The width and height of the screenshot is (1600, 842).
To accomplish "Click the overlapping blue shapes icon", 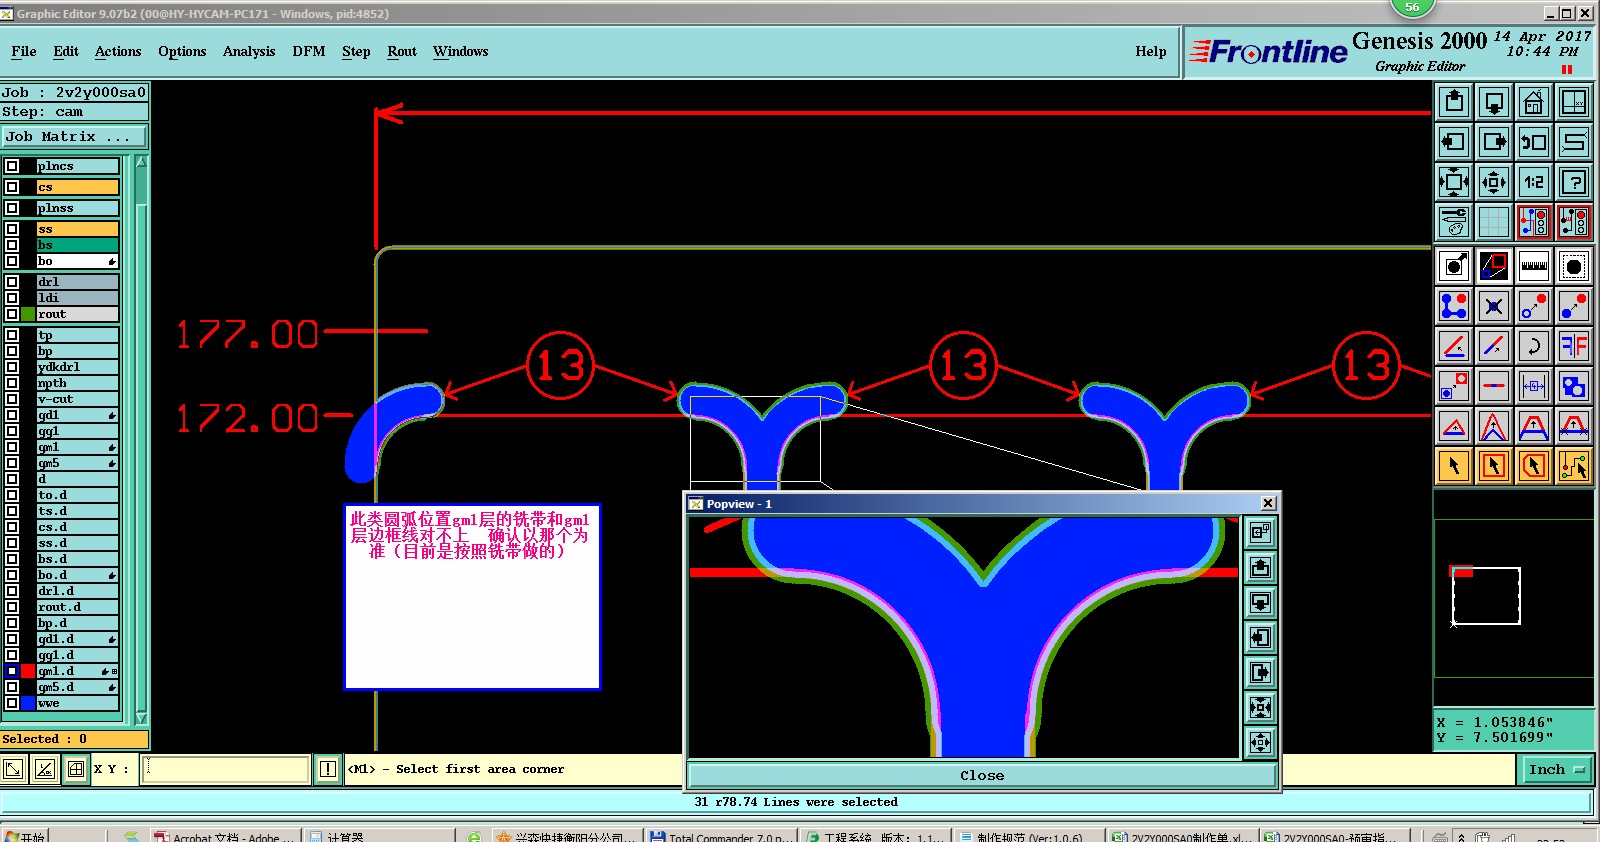I will click(x=1574, y=386).
